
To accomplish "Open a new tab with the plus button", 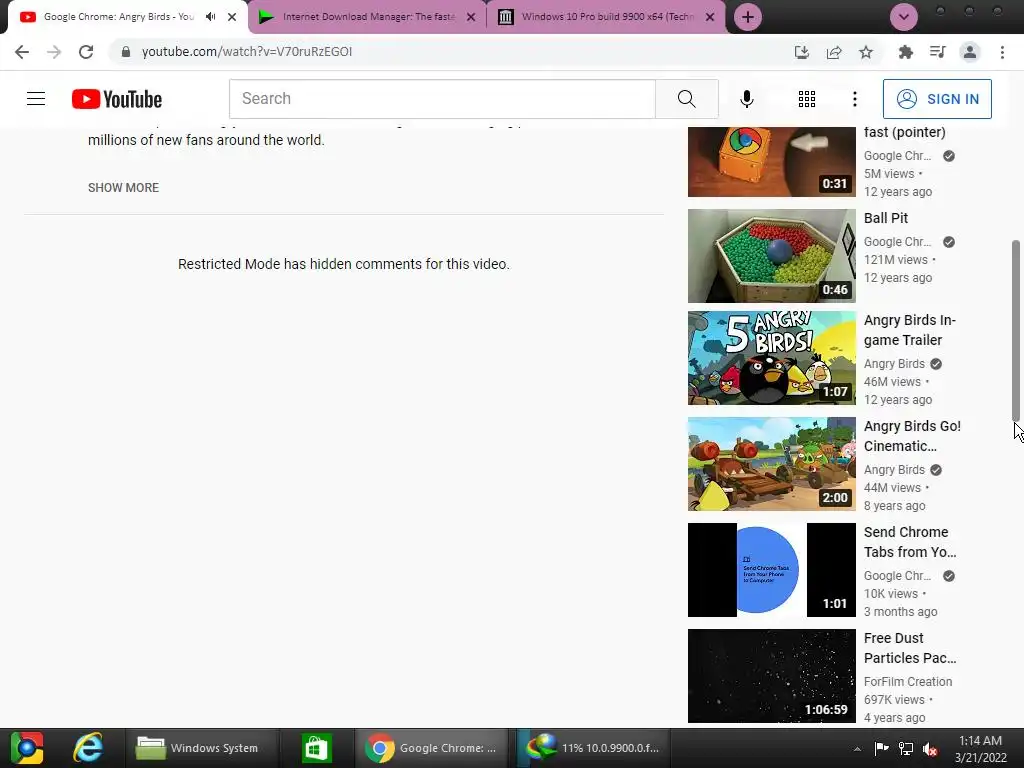I will (748, 17).
